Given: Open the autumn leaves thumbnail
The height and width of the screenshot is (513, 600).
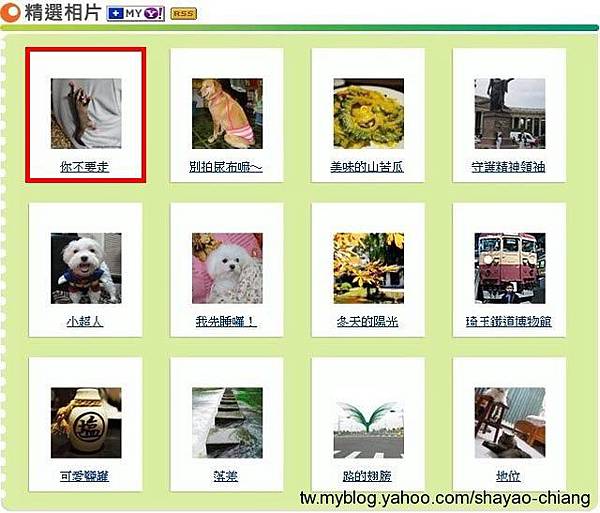Looking at the screenshot, I should pyautogui.click(x=368, y=268).
